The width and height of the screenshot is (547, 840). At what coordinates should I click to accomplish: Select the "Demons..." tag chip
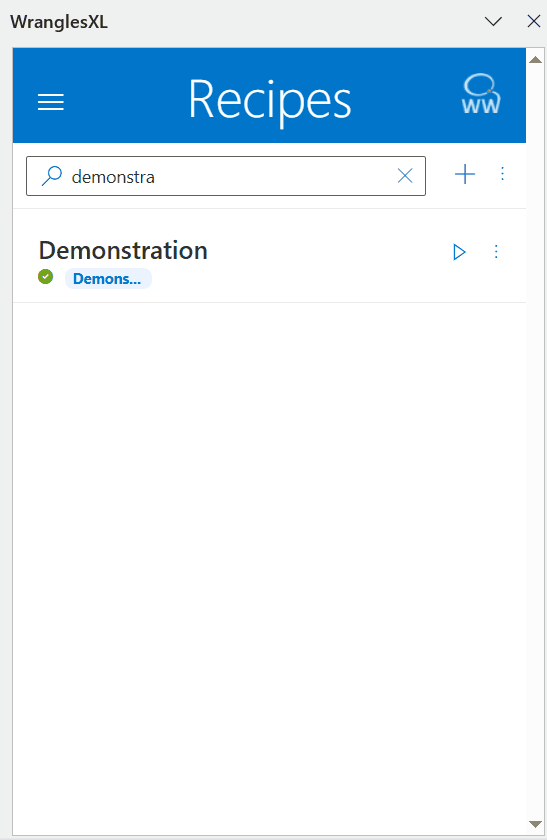(x=108, y=279)
